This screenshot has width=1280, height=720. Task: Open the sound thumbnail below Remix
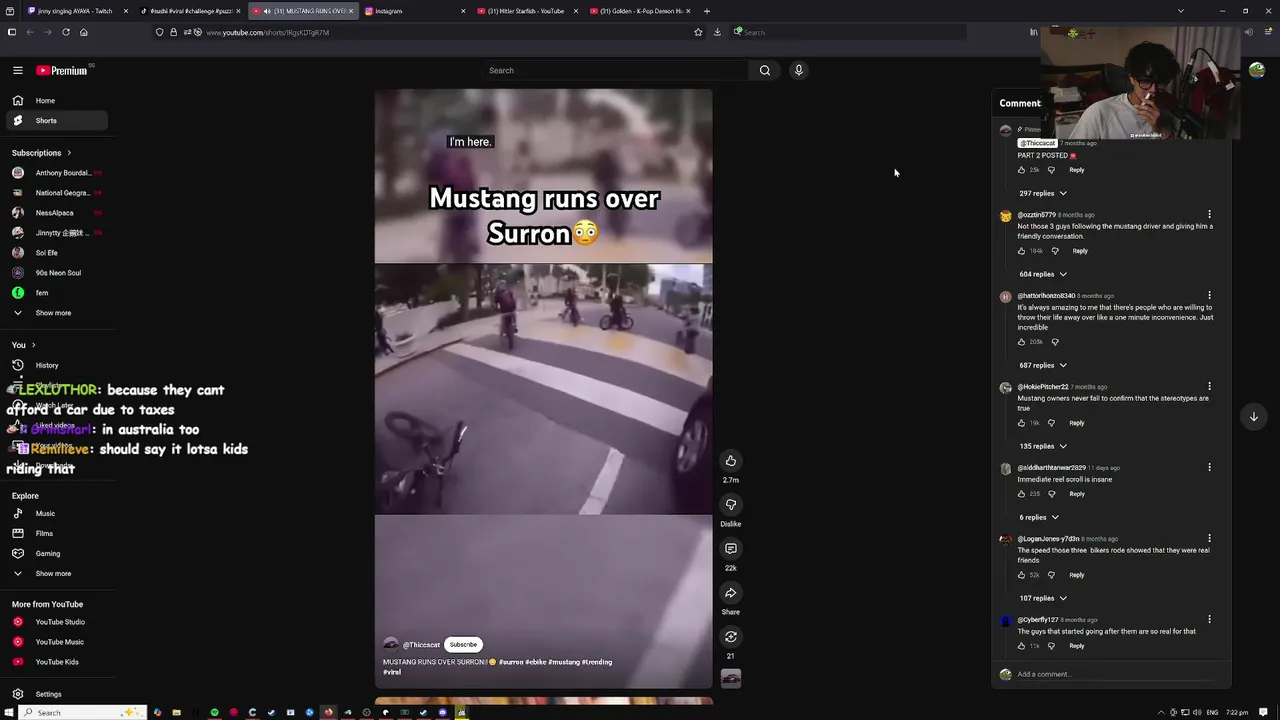tap(731, 679)
